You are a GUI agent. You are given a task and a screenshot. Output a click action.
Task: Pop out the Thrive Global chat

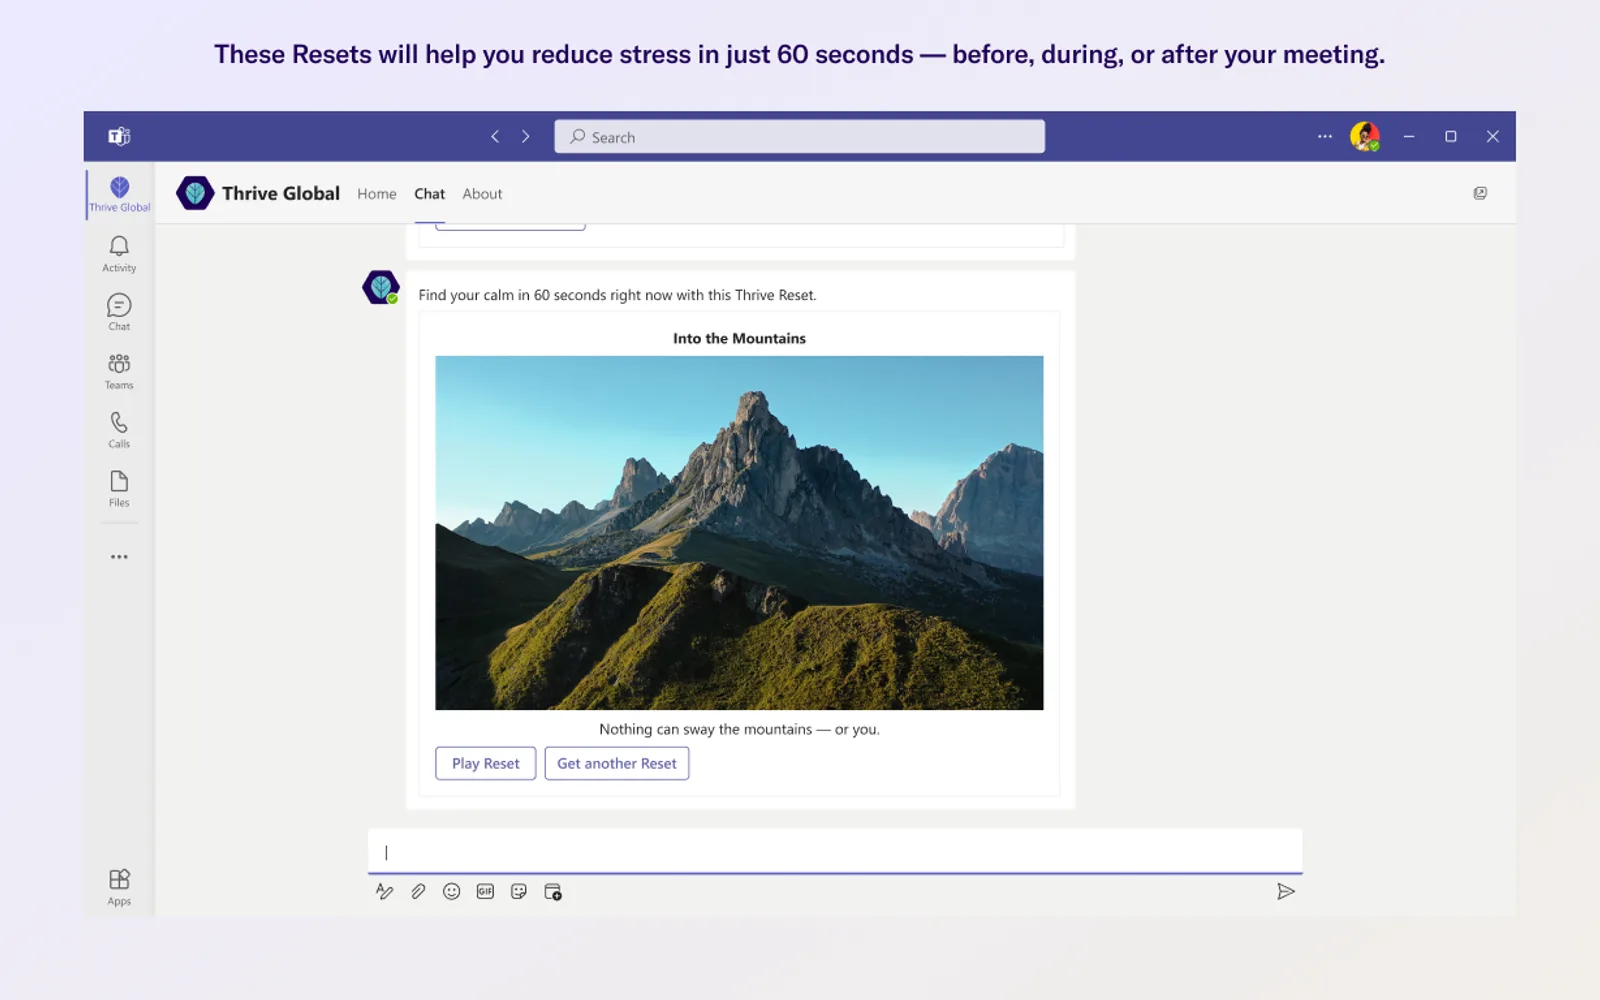pyautogui.click(x=1480, y=193)
